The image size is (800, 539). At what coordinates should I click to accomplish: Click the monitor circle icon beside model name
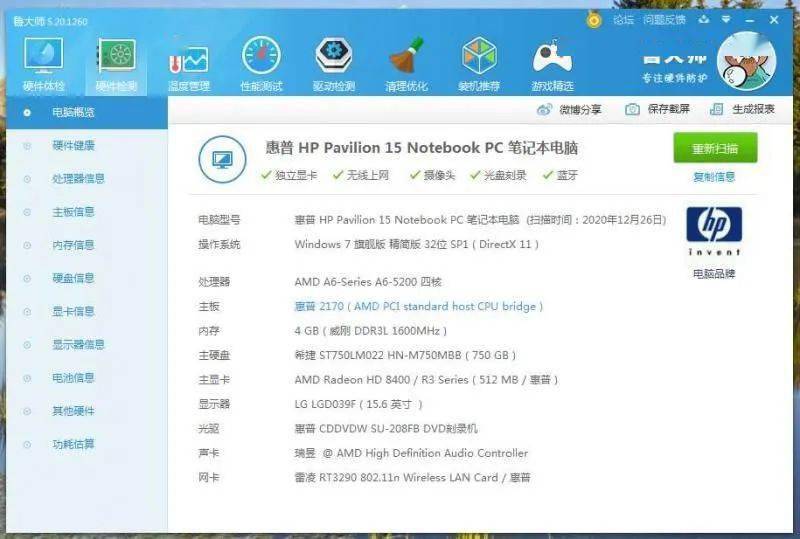(x=222, y=159)
